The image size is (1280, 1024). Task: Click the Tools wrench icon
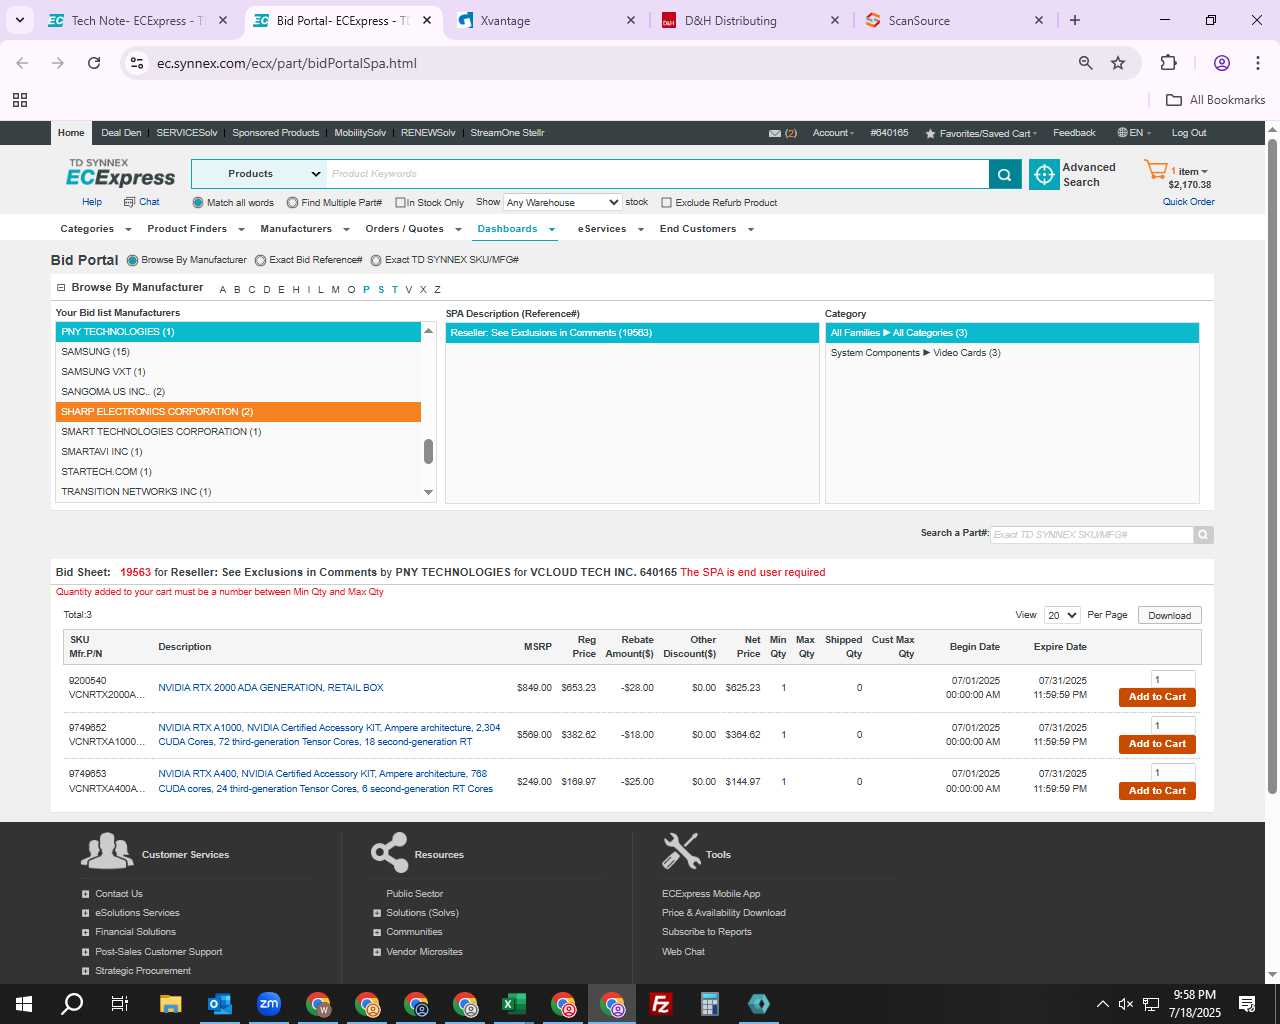[x=681, y=851]
